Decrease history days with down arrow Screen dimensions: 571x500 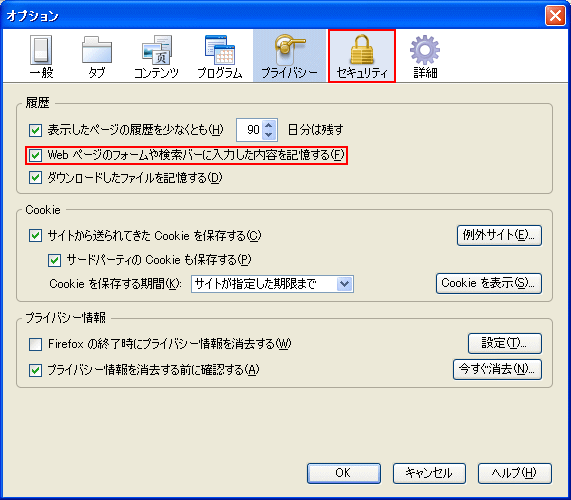pyautogui.click(x=269, y=134)
